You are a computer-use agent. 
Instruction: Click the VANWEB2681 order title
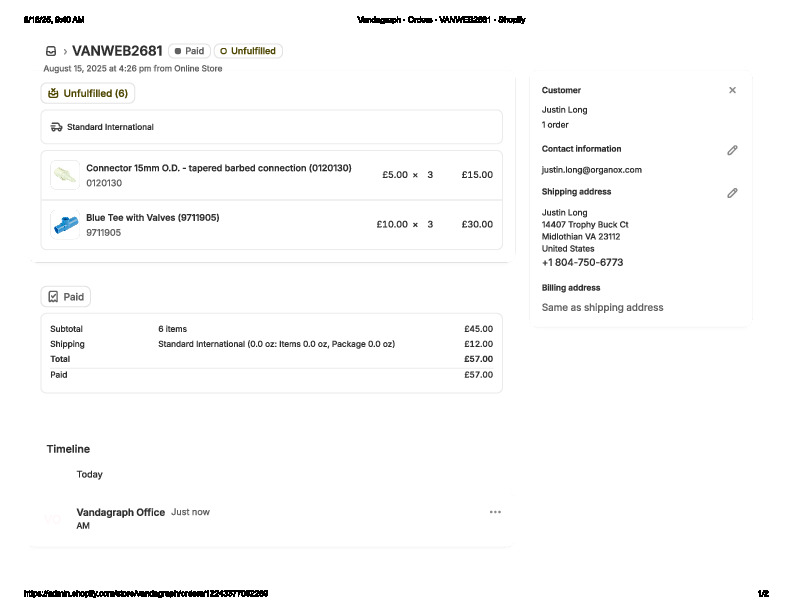pyautogui.click(x=117, y=51)
